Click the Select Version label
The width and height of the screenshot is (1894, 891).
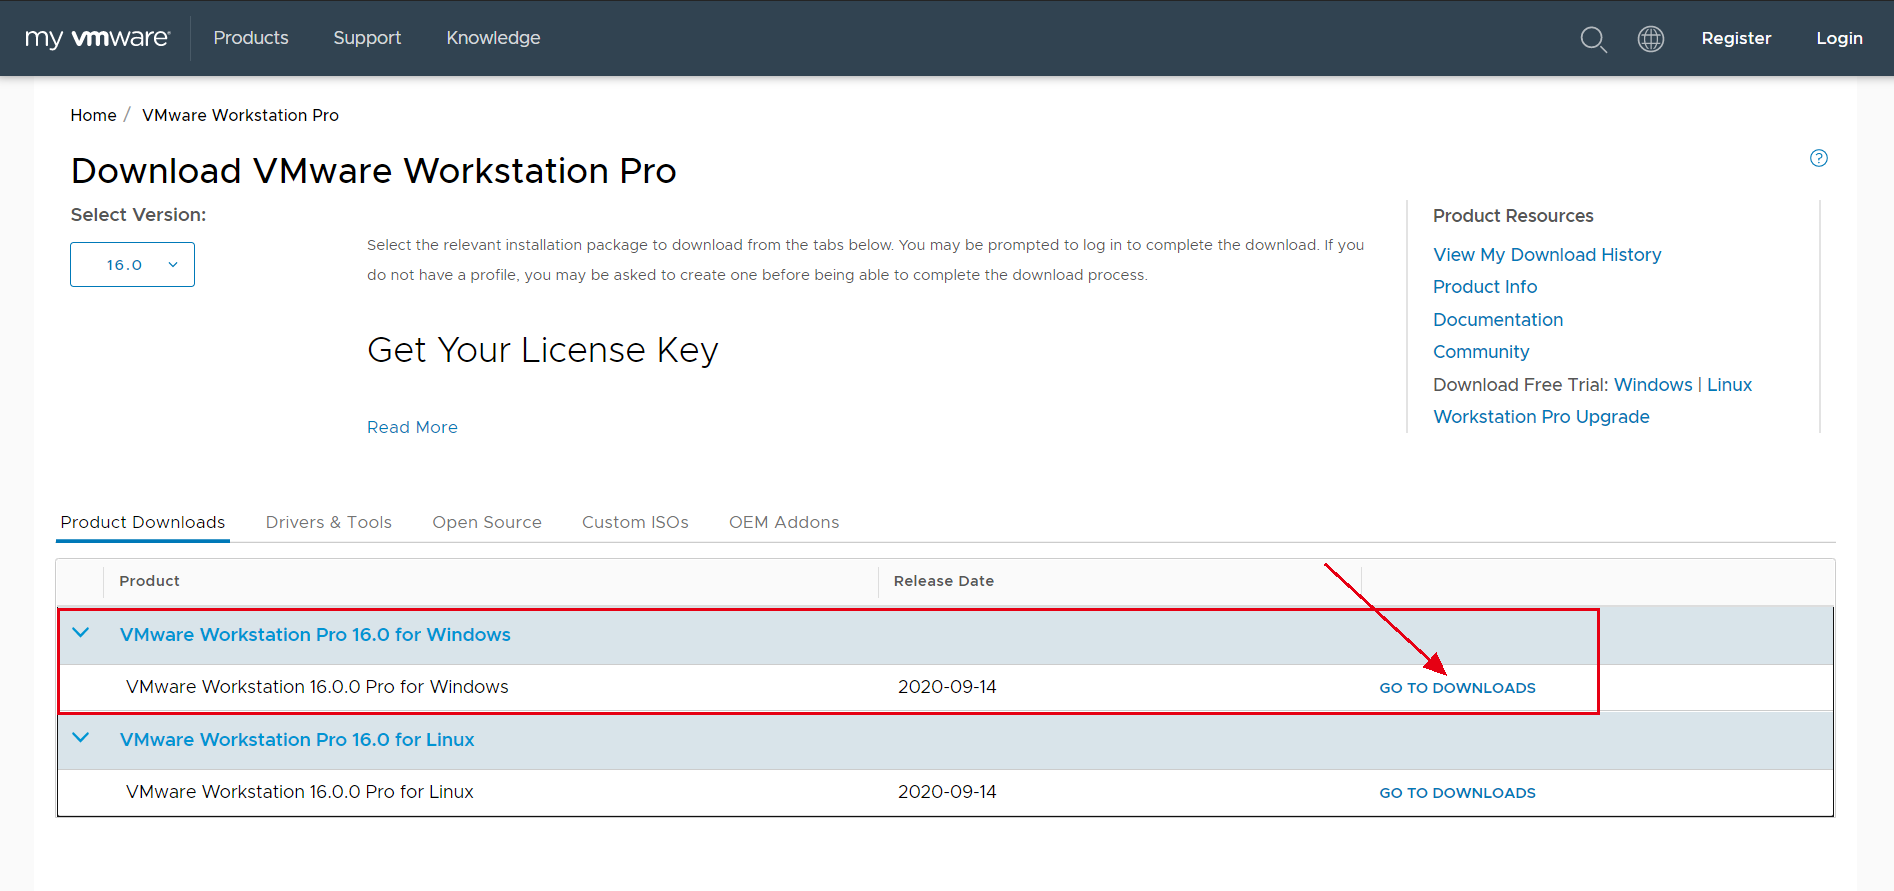138,215
